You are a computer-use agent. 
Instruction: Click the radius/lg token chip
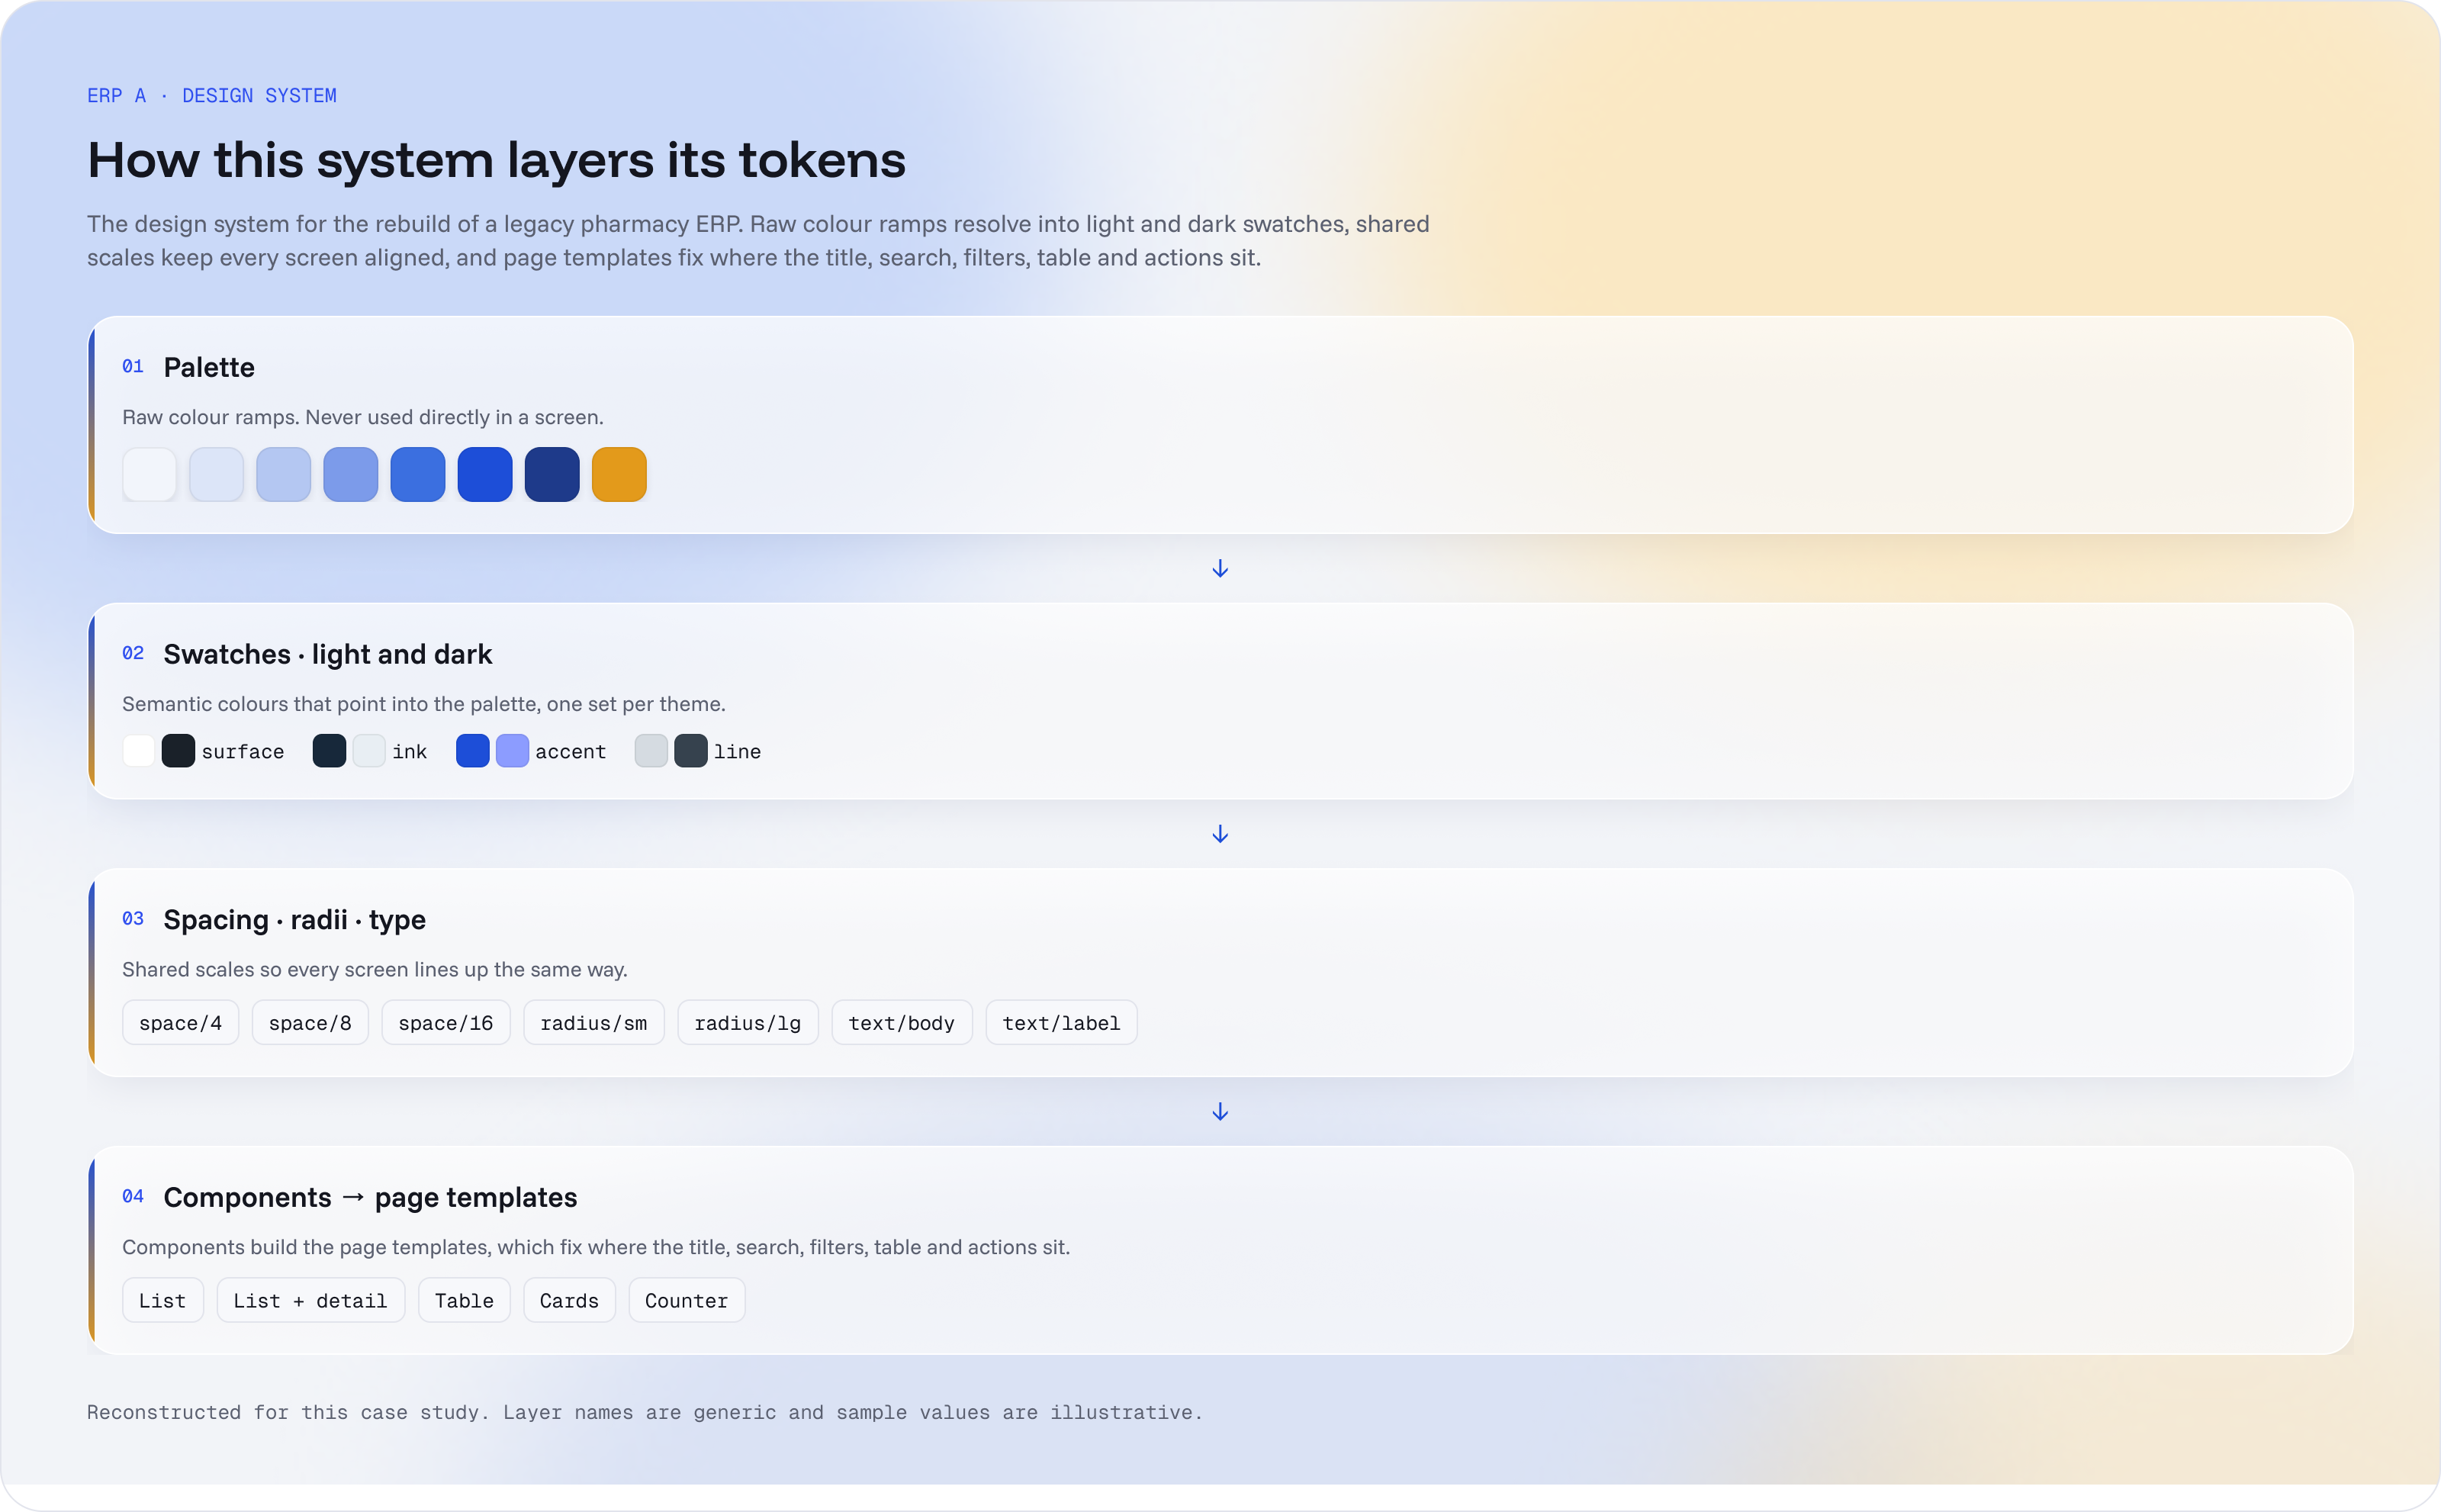coord(748,1023)
